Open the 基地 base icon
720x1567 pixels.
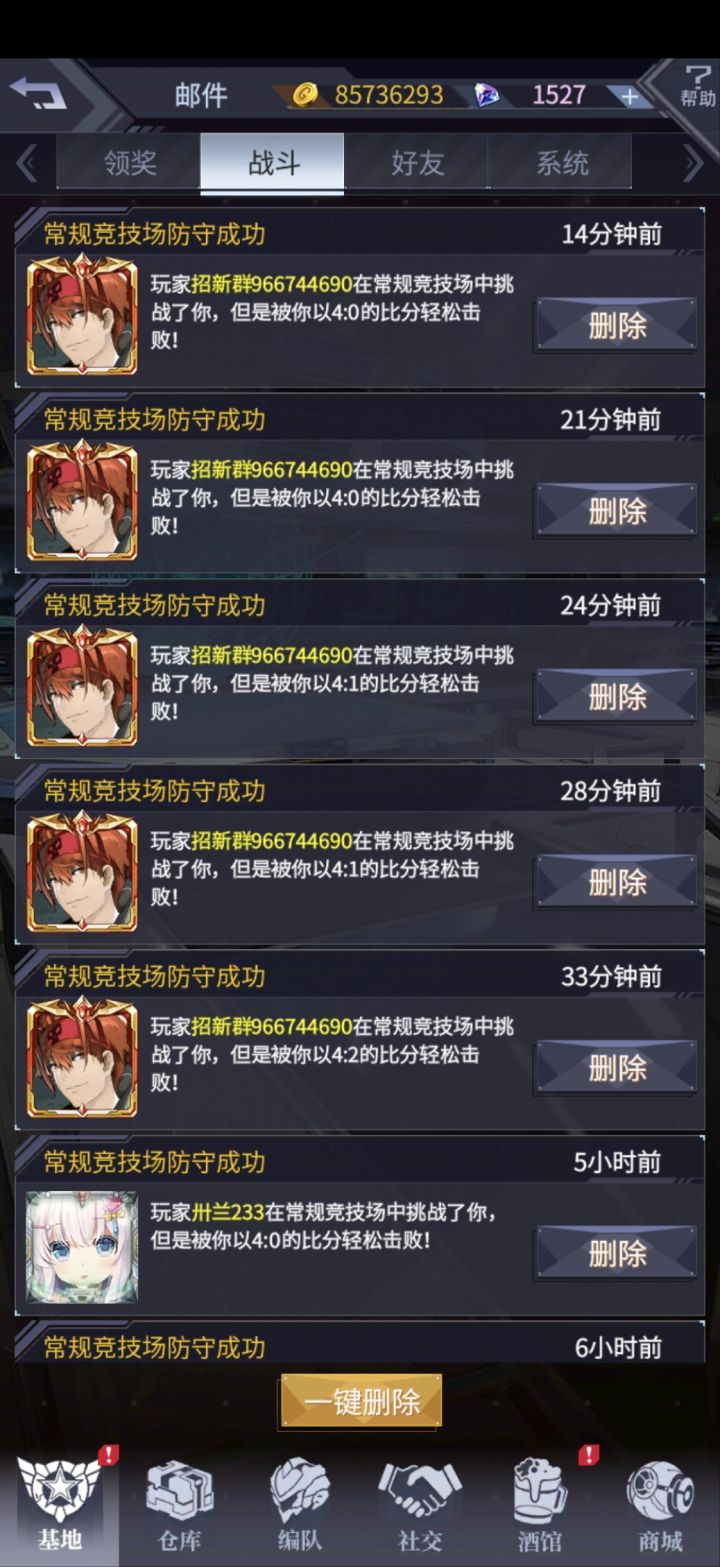[60, 1502]
